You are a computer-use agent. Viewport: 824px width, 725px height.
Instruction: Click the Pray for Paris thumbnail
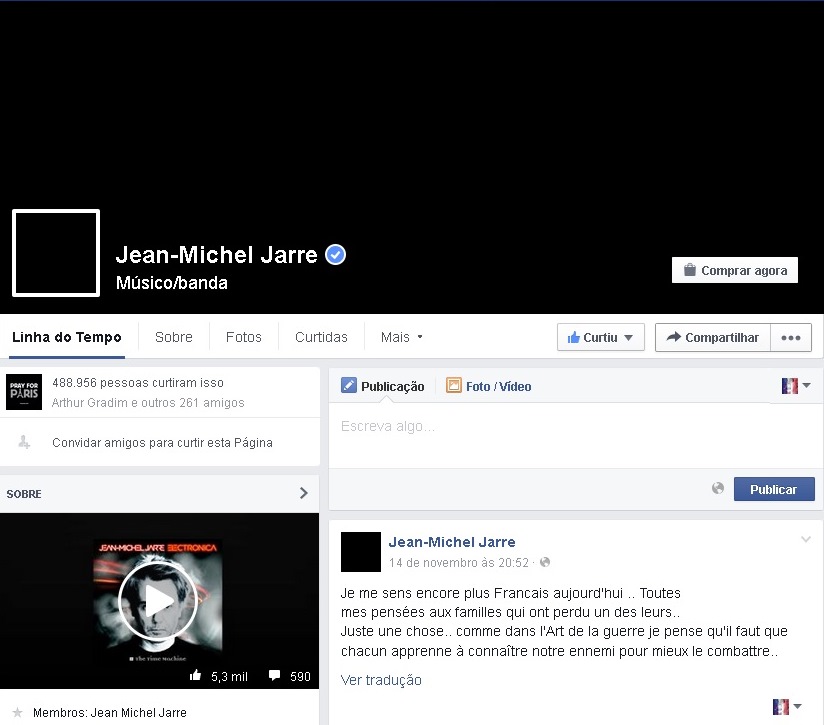(x=24, y=392)
